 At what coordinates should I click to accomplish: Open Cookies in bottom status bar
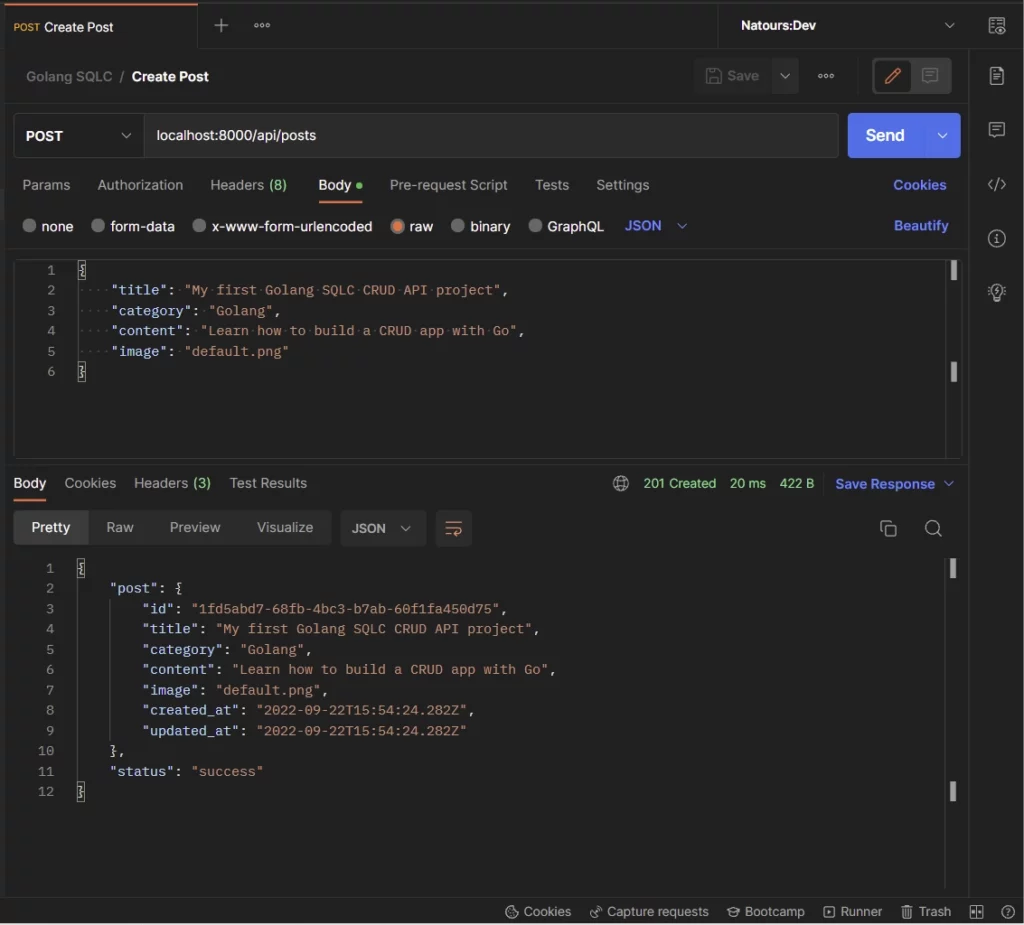tap(538, 911)
